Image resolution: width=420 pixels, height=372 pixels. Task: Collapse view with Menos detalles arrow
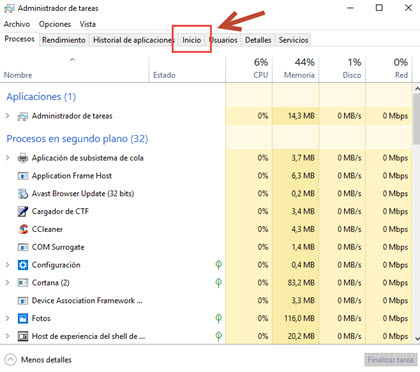point(11,360)
